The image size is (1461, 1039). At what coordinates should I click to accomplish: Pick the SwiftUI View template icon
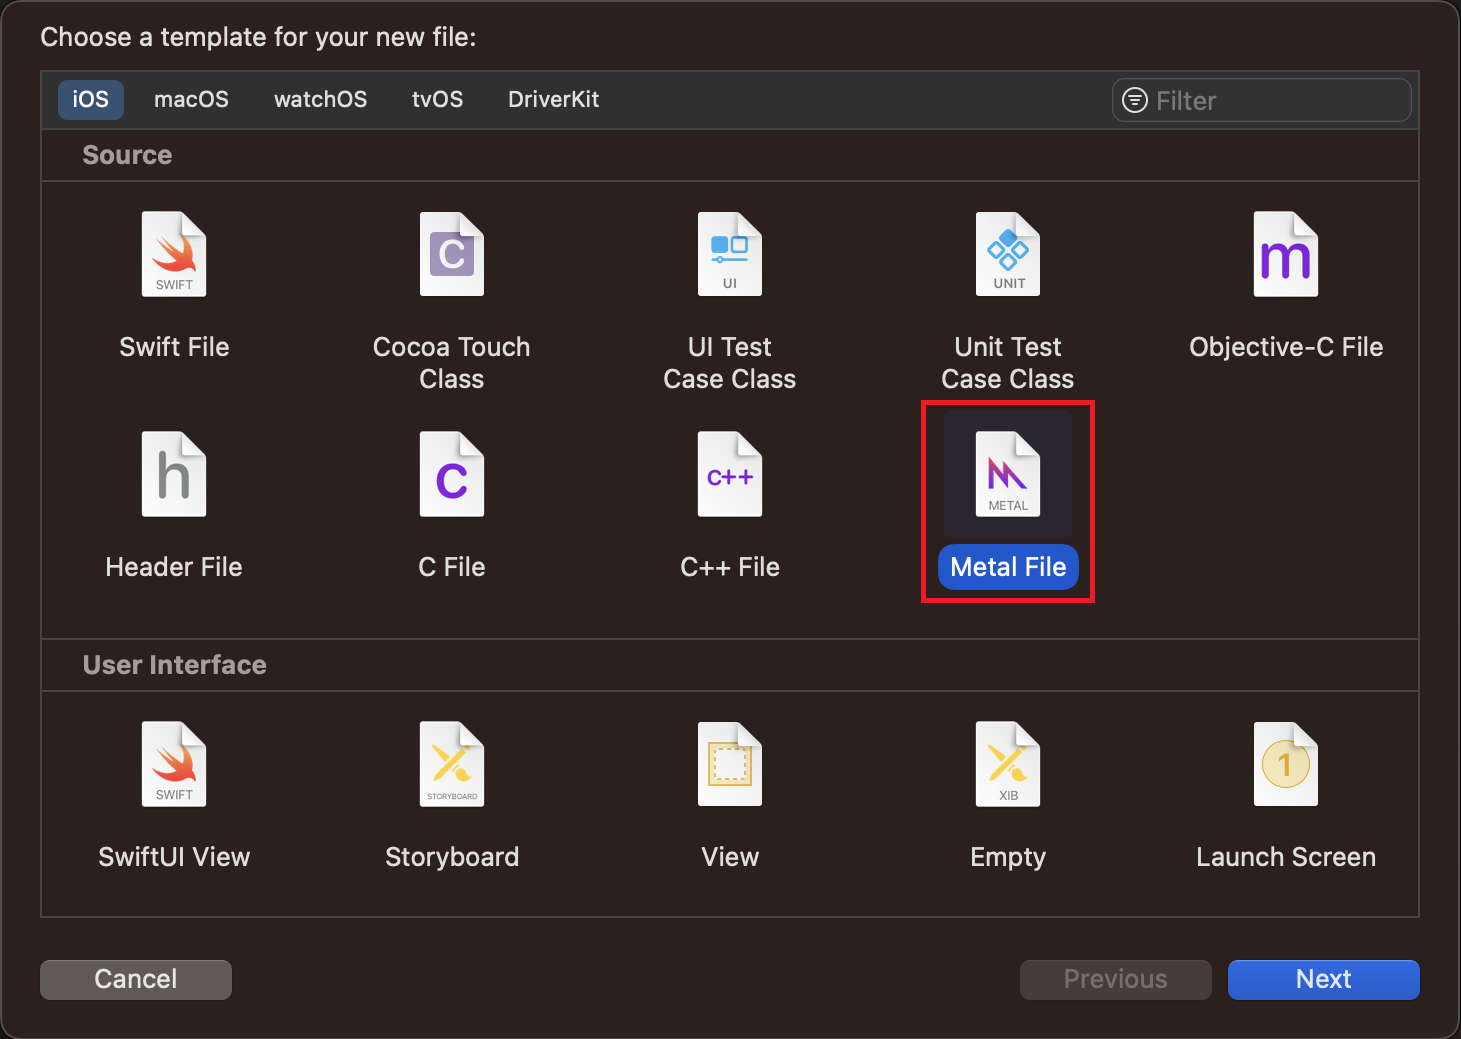(x=174, y=764)
